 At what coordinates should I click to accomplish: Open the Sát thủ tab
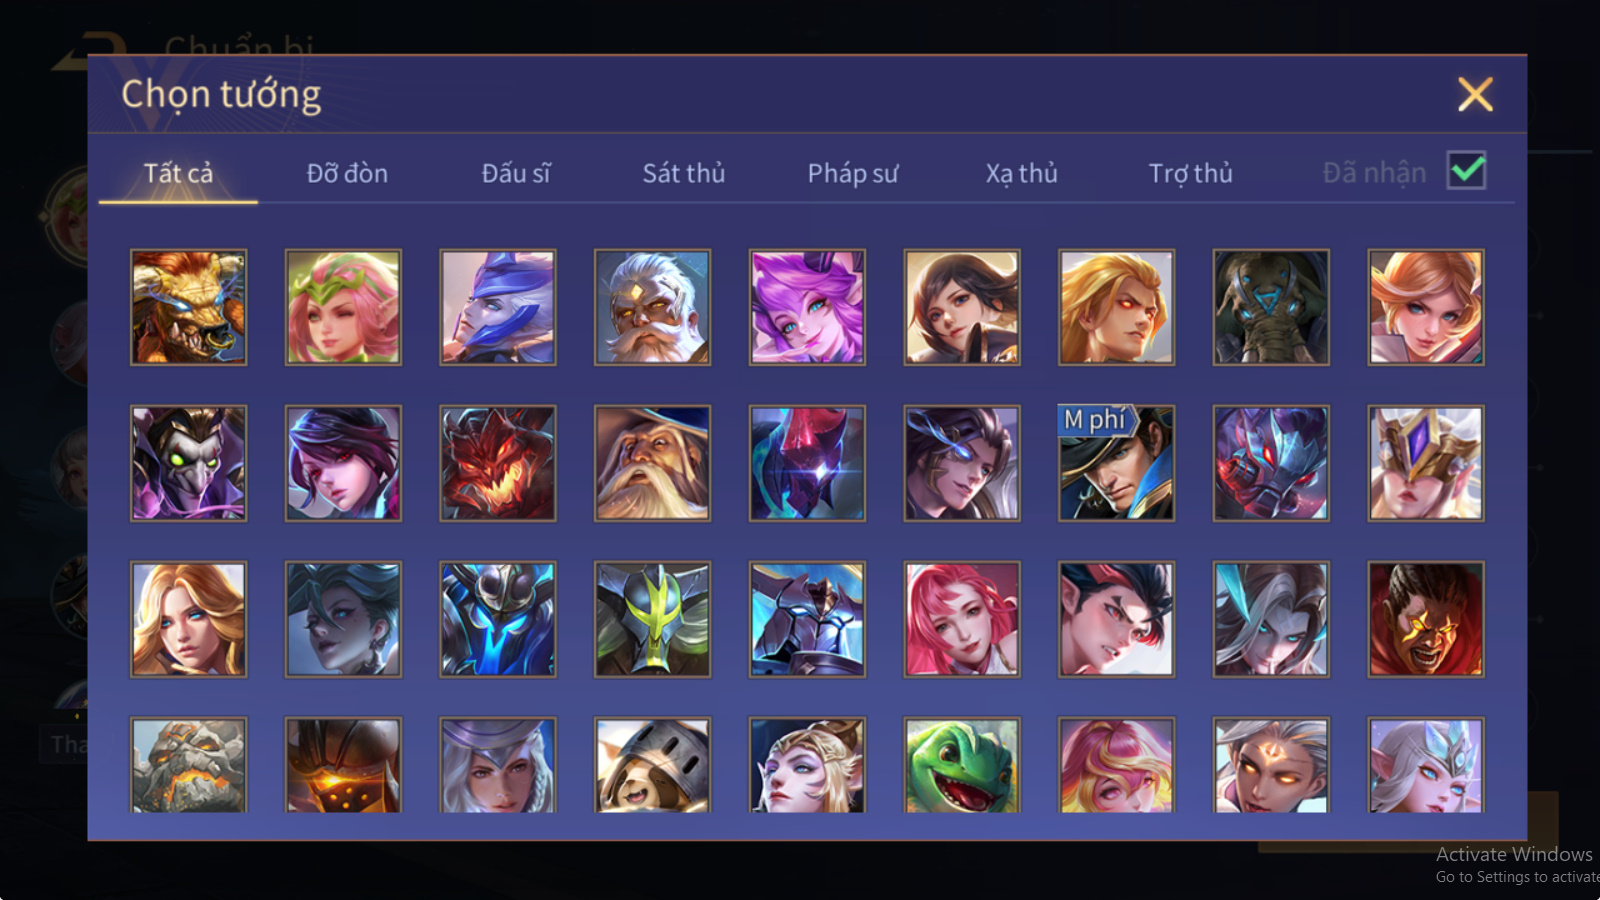coord(684,173)
